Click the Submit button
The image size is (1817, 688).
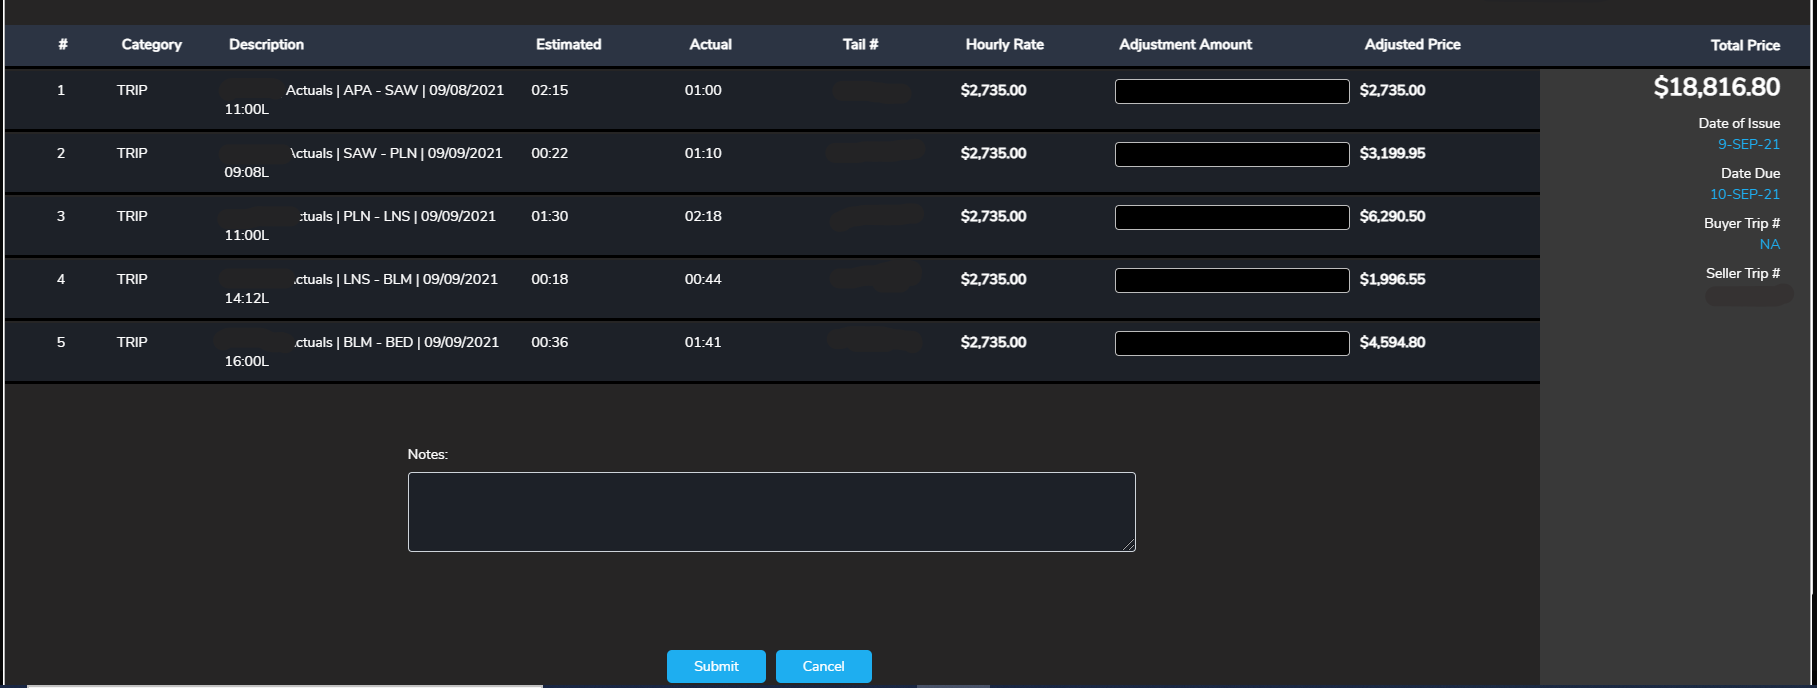tap(716, 666)
